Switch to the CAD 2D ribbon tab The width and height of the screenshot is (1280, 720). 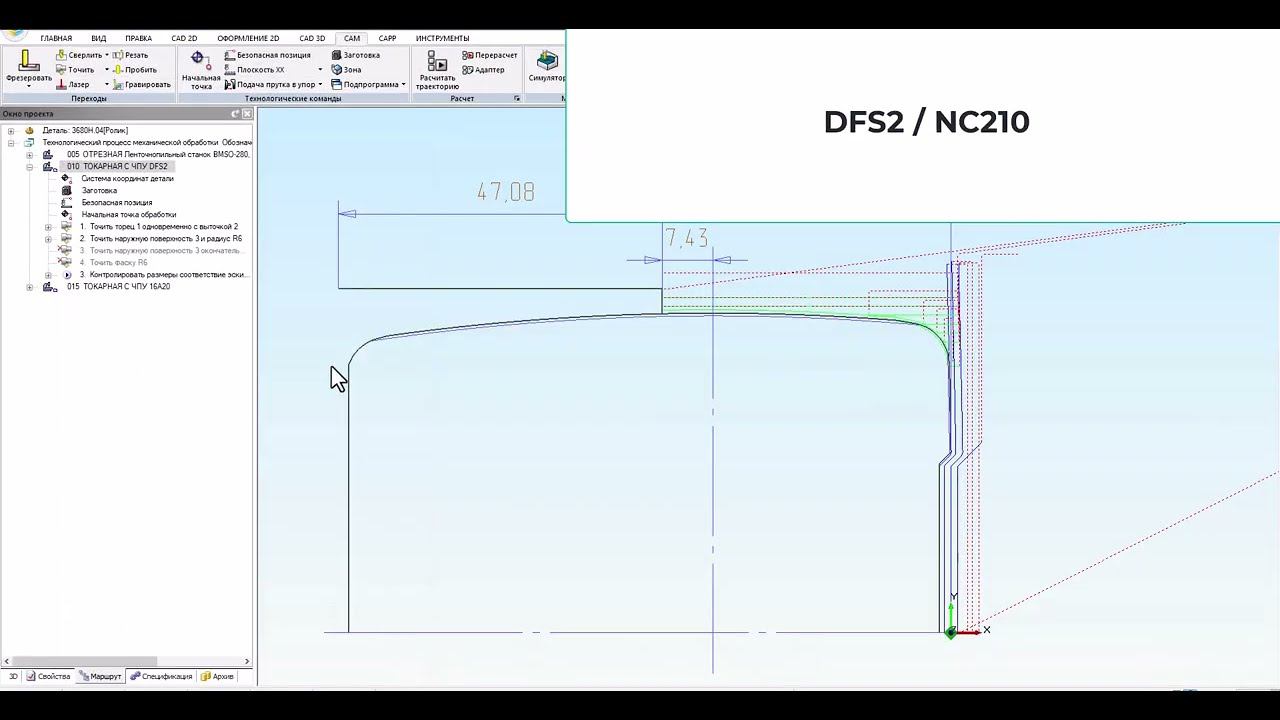(184, 38)
